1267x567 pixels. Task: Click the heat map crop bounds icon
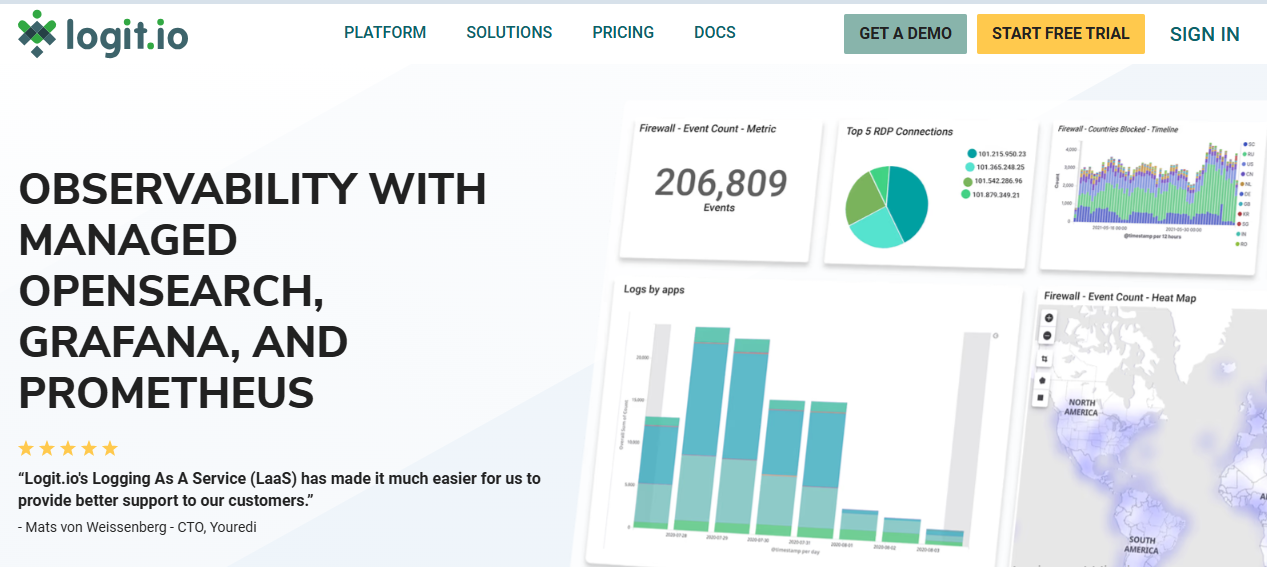pyautogui.click(x=1045, y=359)
